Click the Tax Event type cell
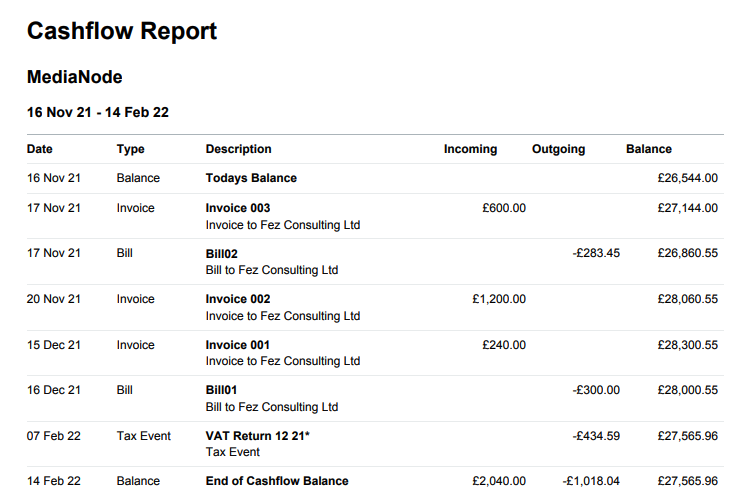The image size is (753, 504). pos(144,436)
